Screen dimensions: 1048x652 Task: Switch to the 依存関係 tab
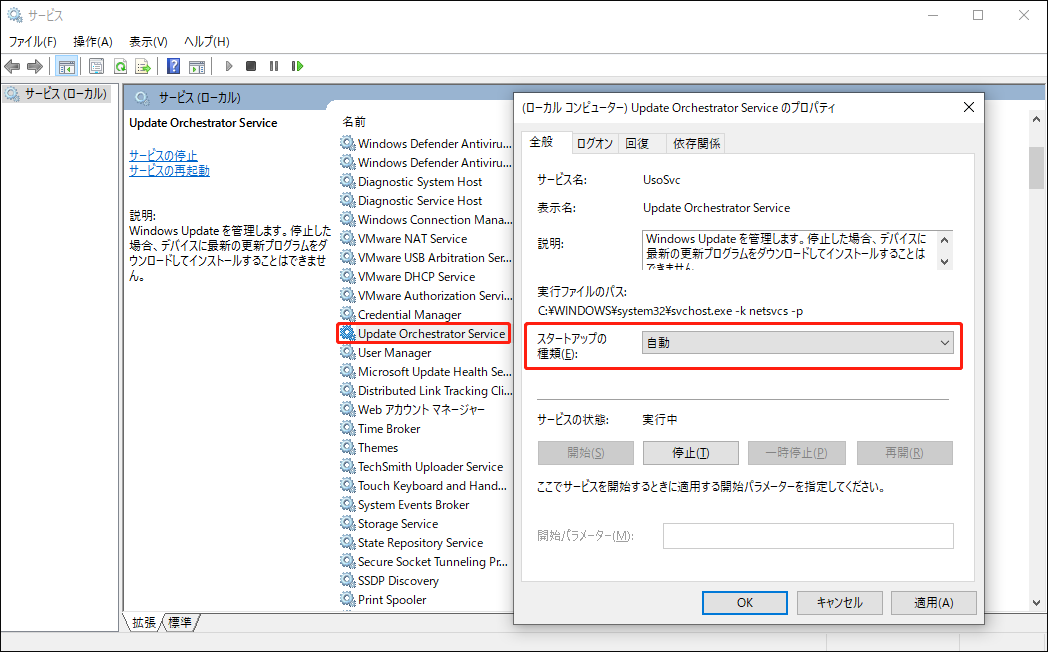(696, 144)
